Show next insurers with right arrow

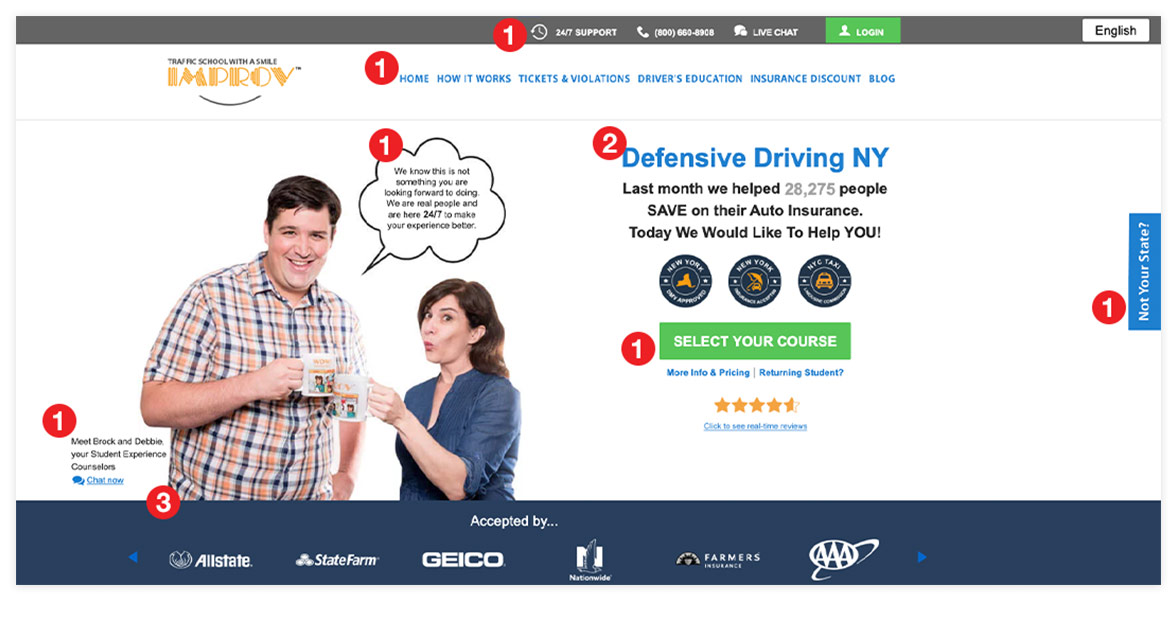pyautogui.click(x=922, y=557)
